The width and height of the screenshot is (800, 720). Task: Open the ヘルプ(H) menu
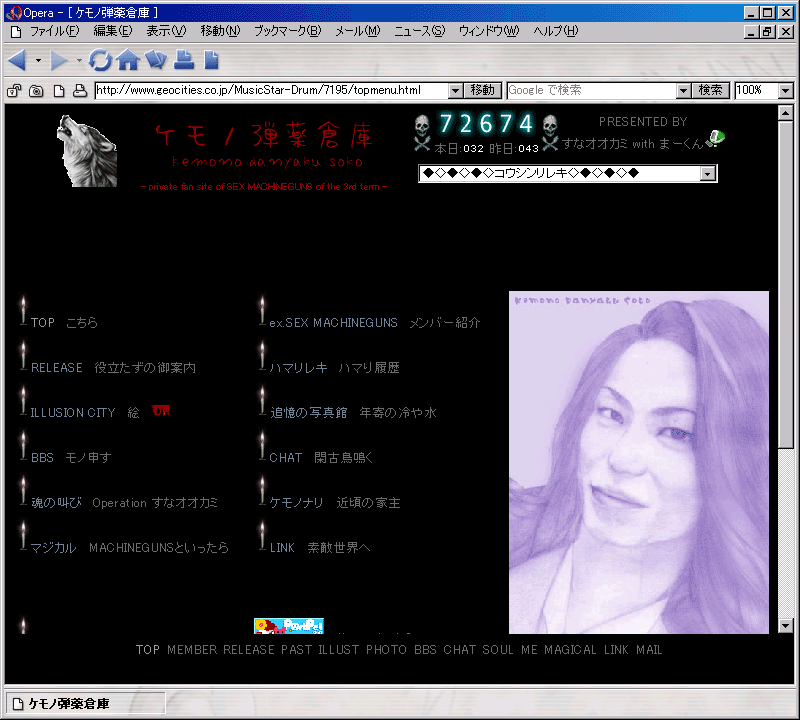(x=556, y=31)
